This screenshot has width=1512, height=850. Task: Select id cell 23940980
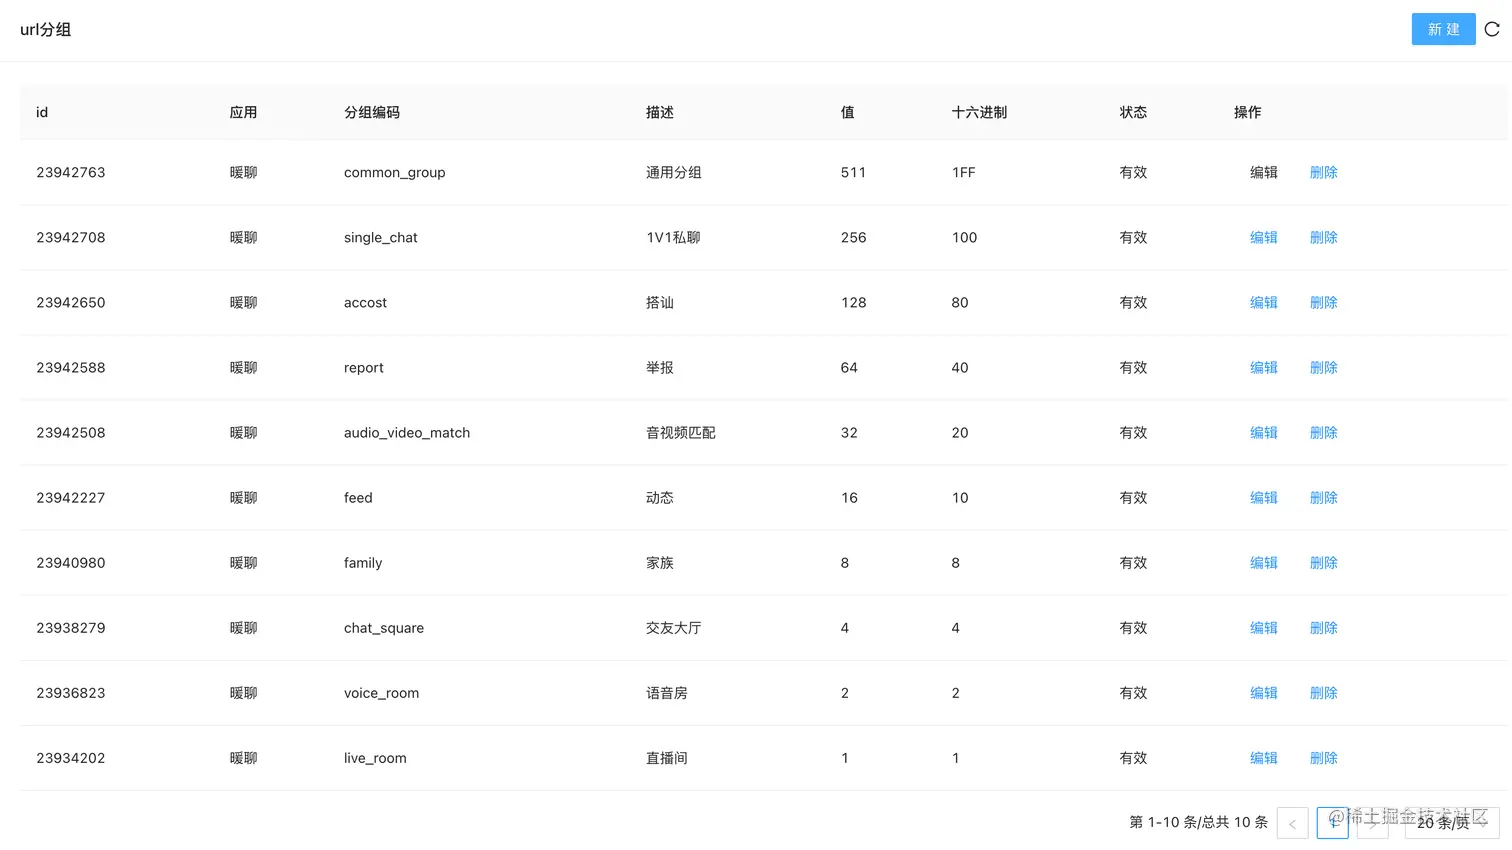[71, 562]
